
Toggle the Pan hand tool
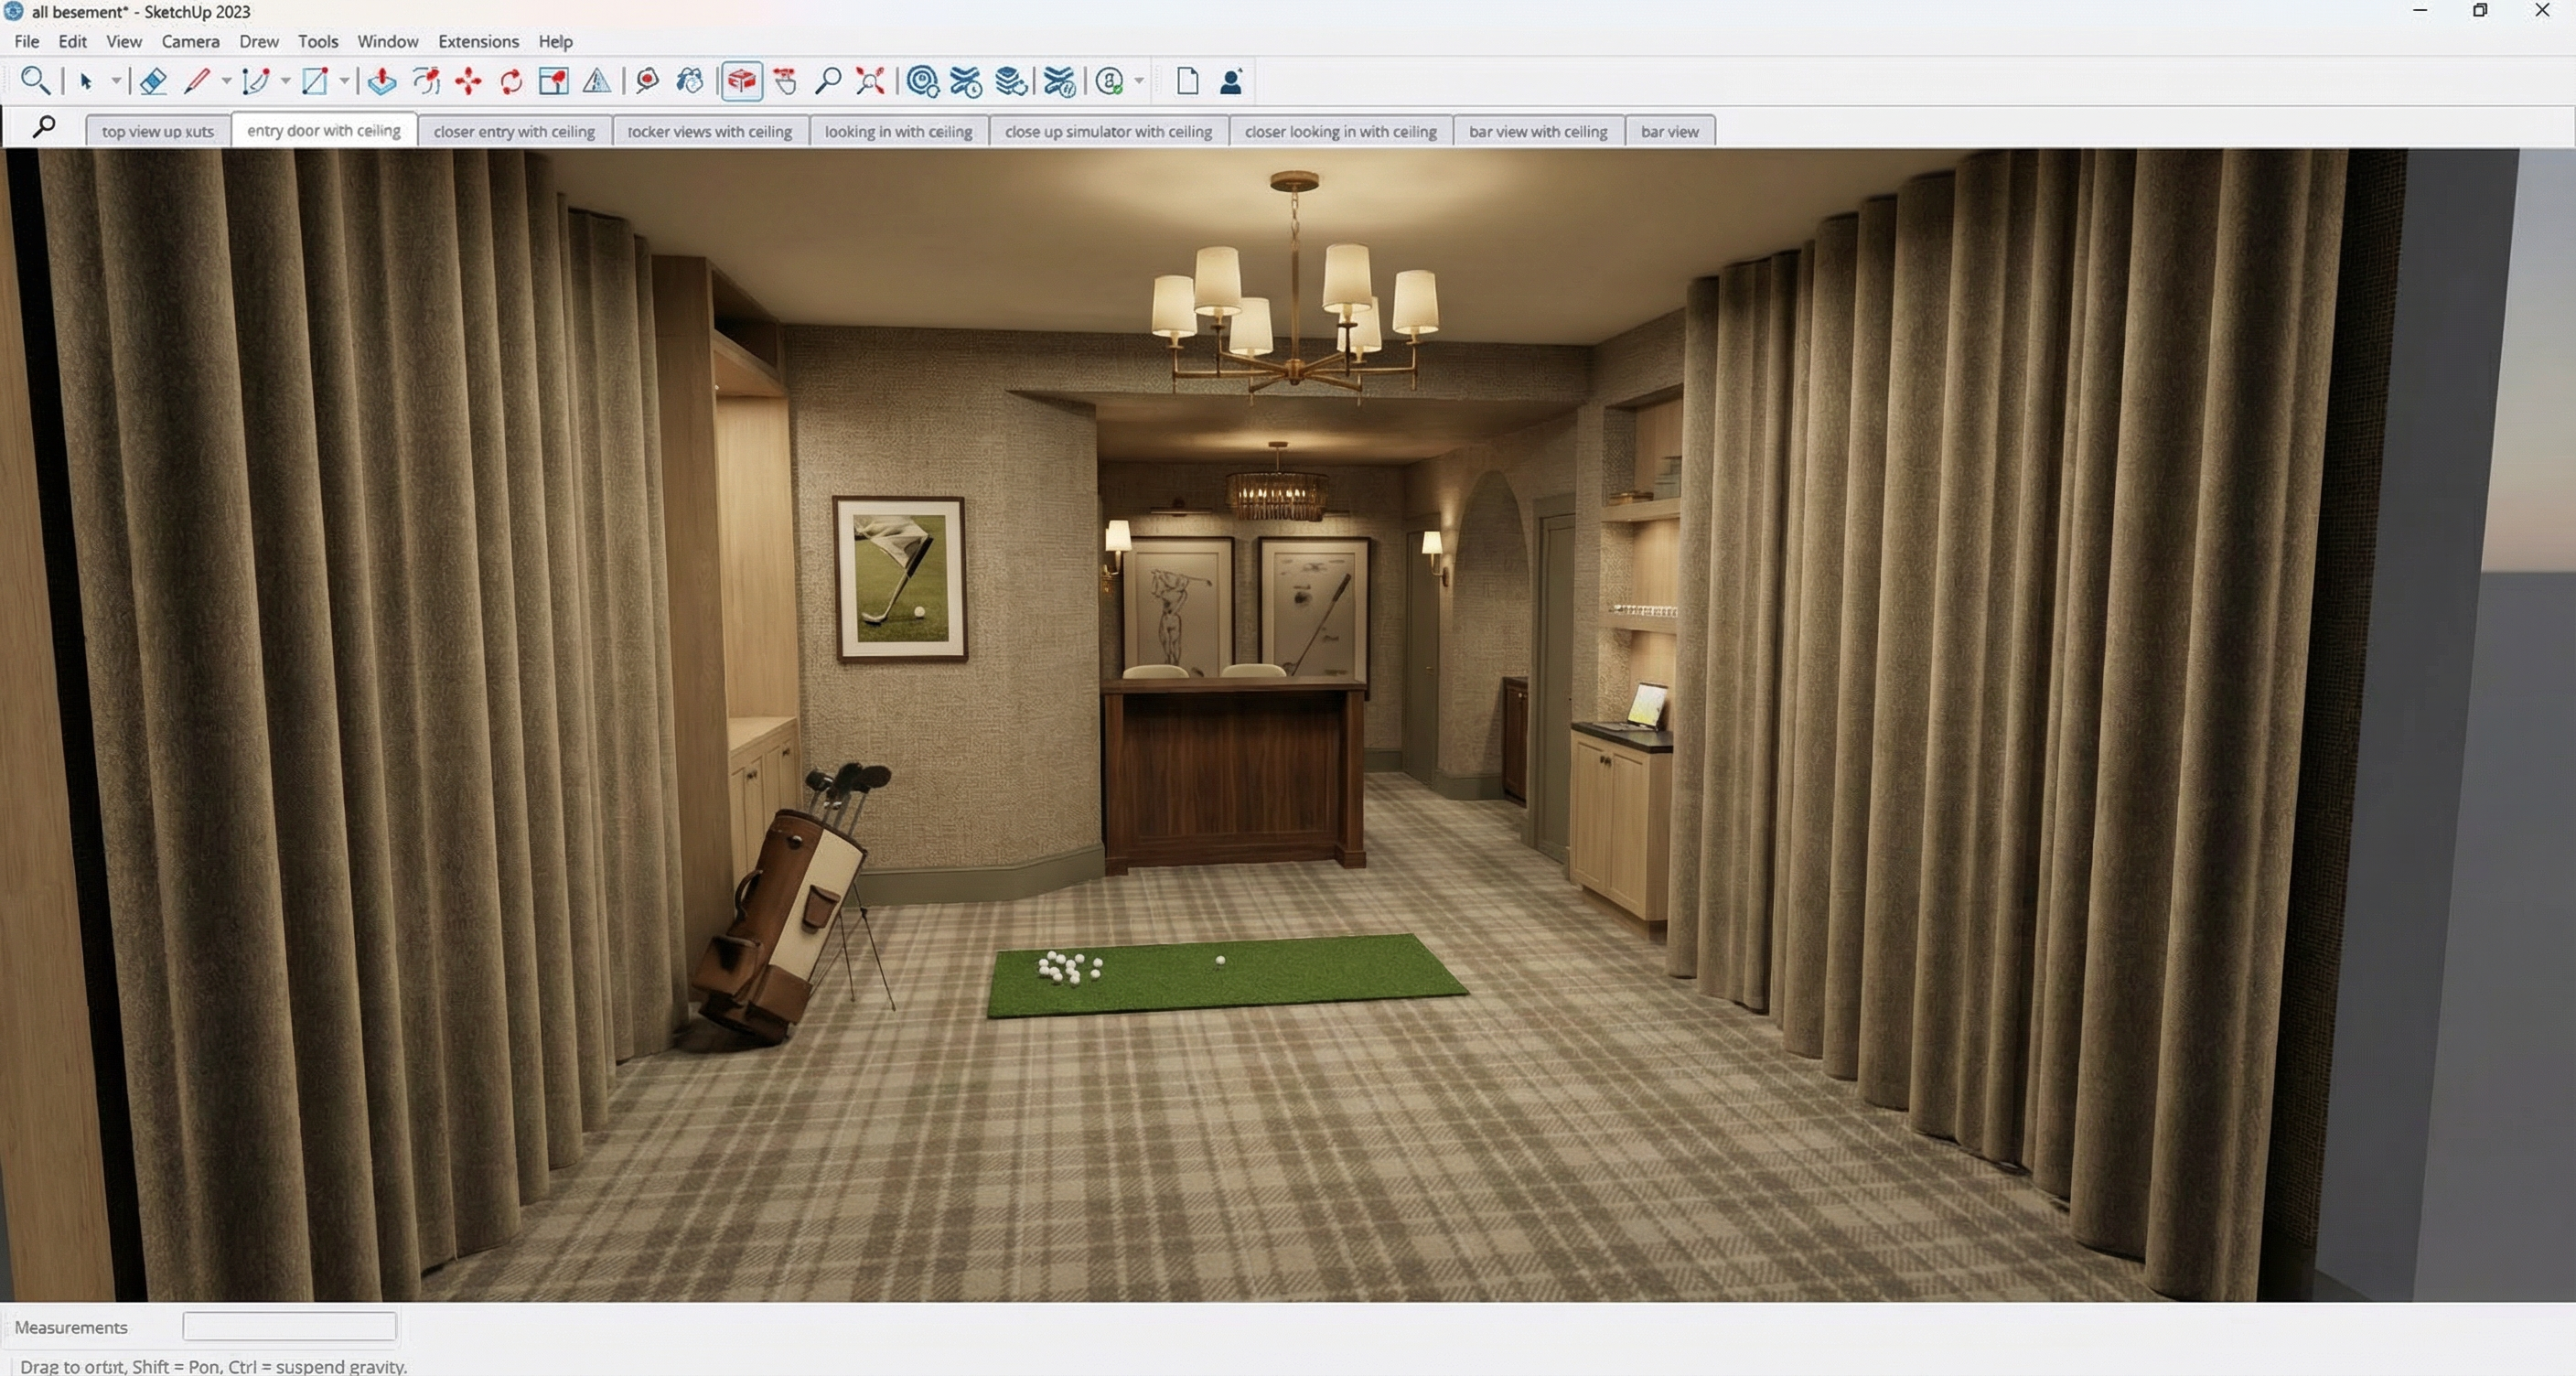785,81
